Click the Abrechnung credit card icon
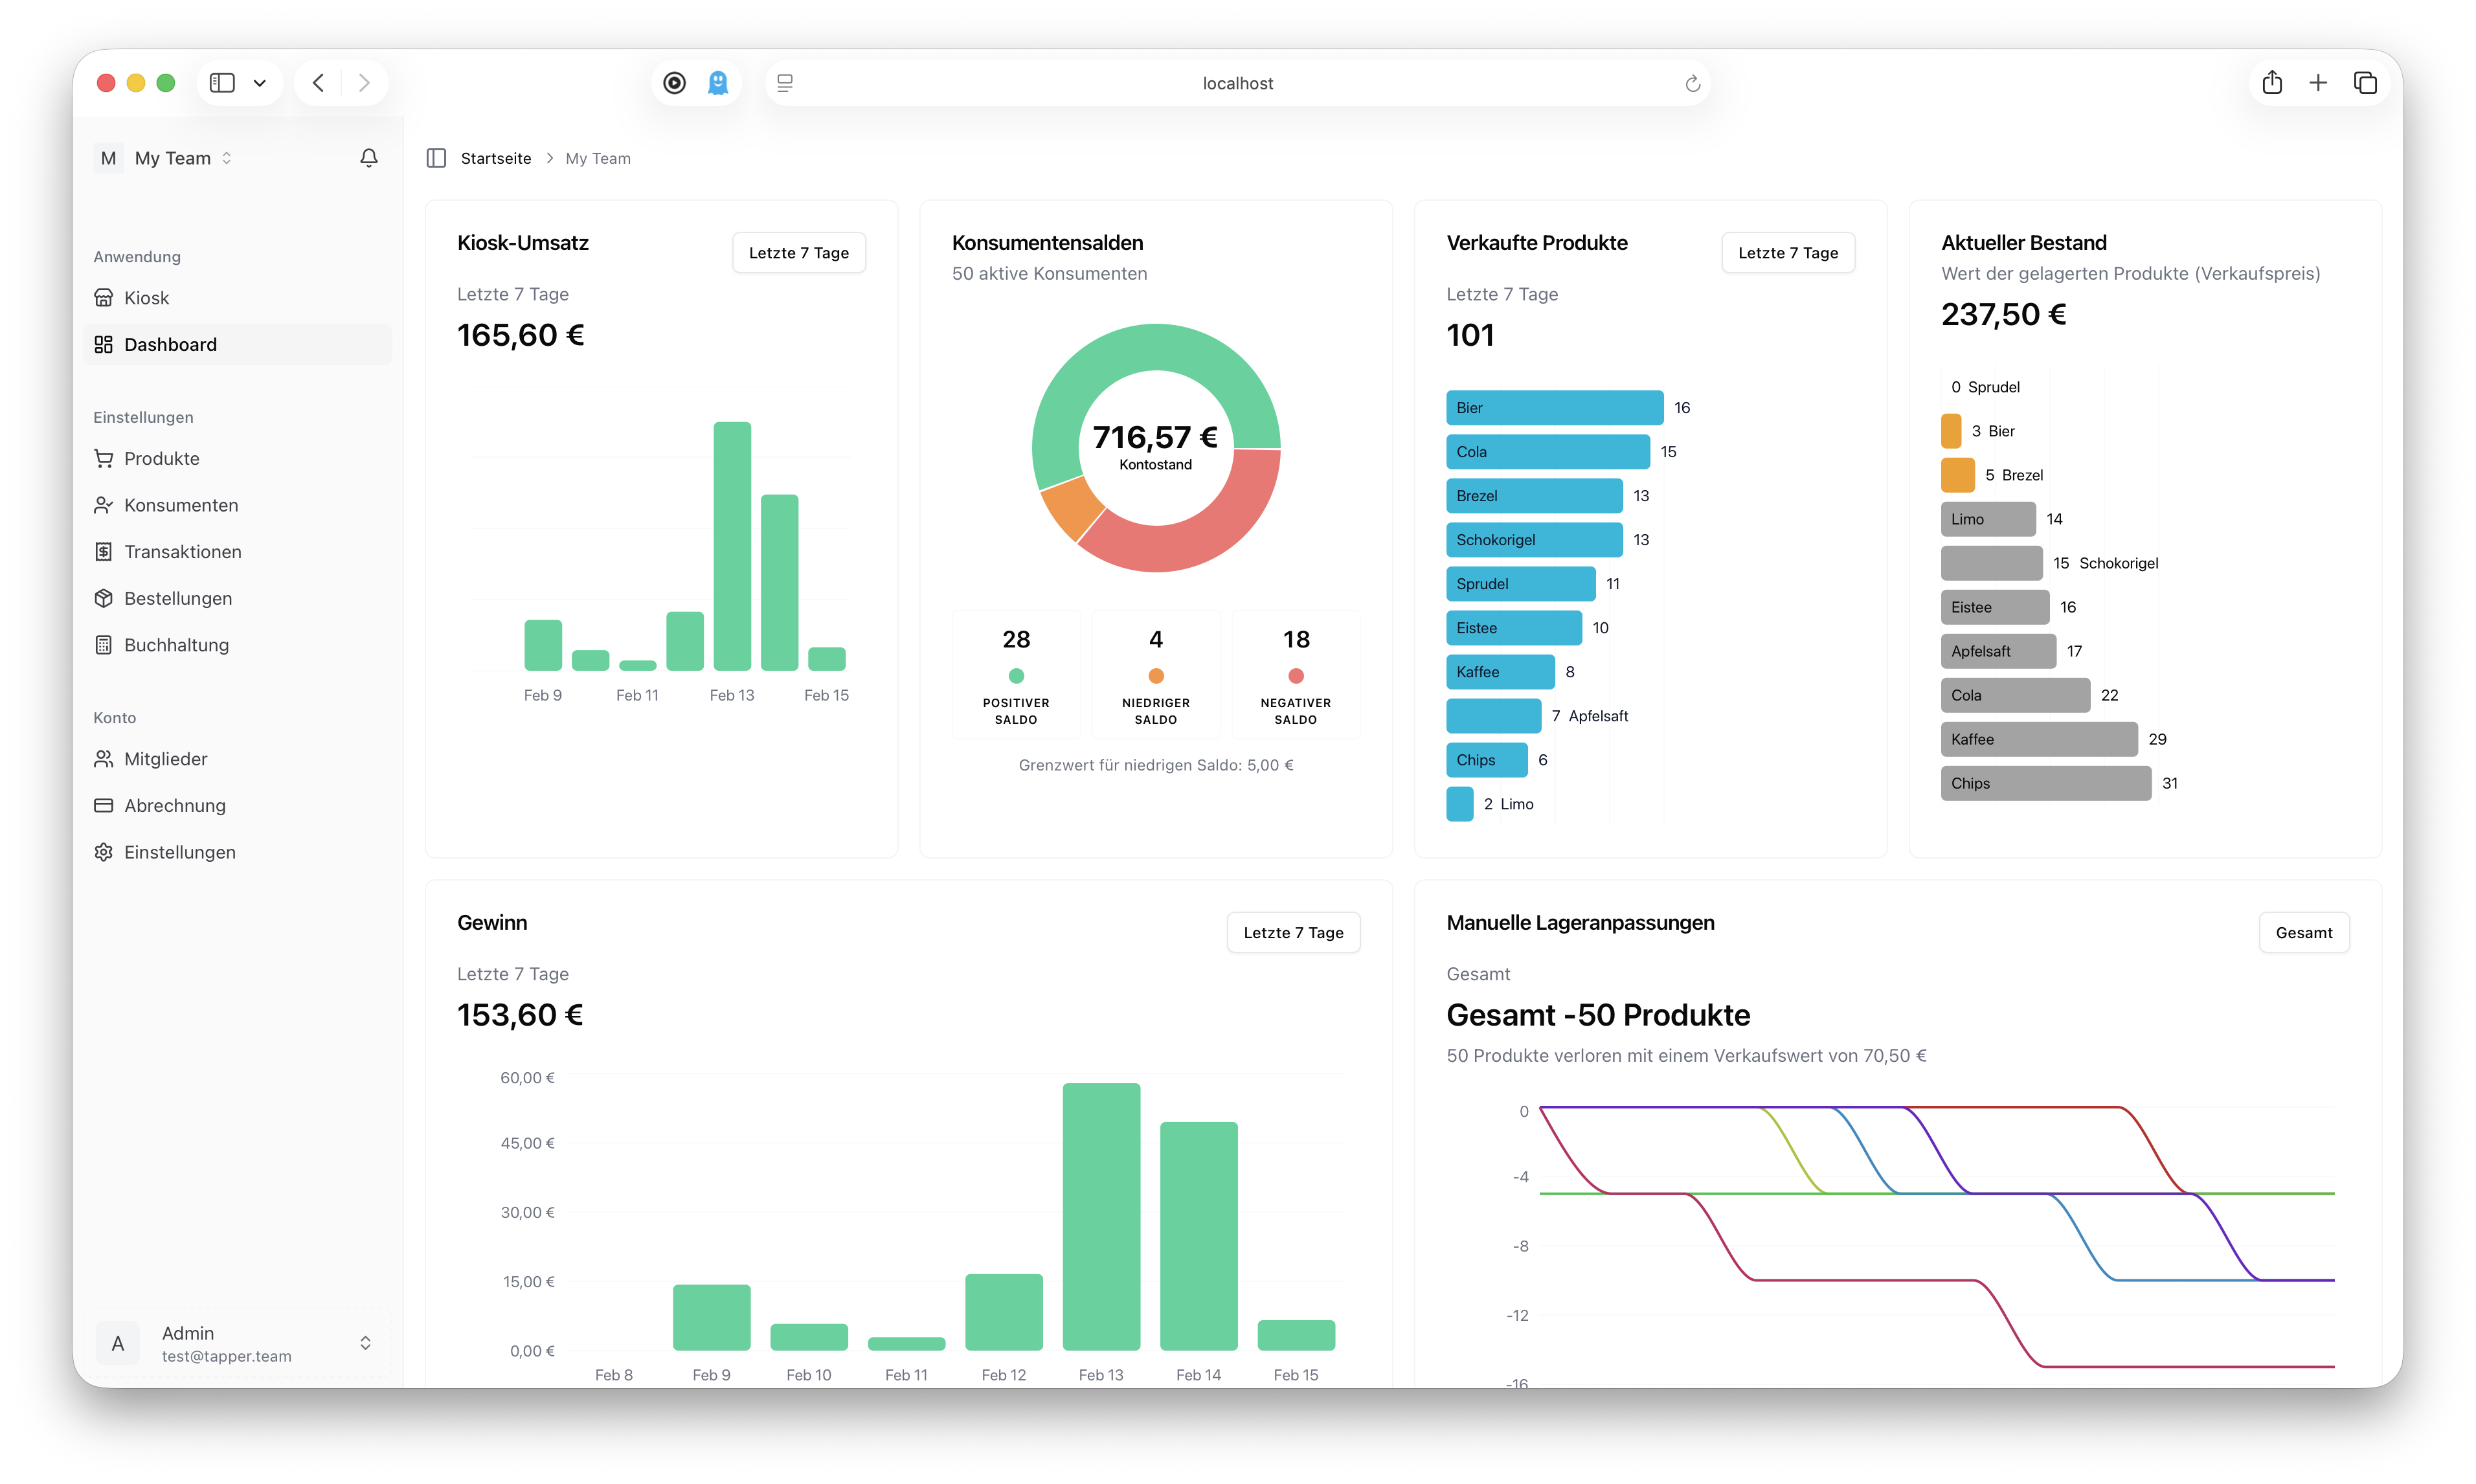The width and height of the screenshot is (2476, 1484). [103, 805]
